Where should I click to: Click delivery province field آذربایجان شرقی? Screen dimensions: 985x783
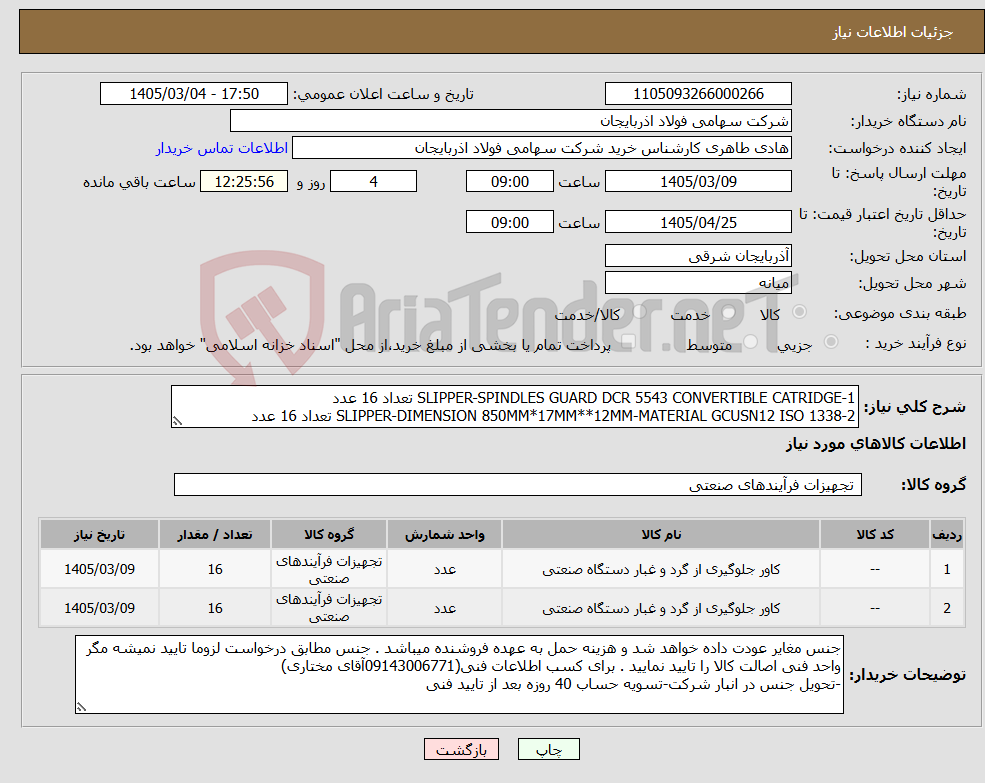[x=698, y=256]
